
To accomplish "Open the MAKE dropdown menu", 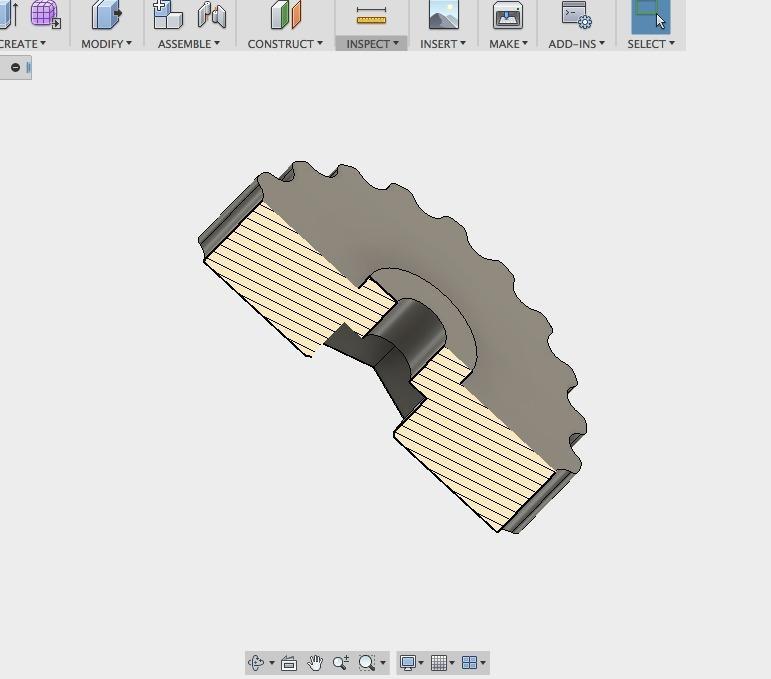I will click(508, 44).
